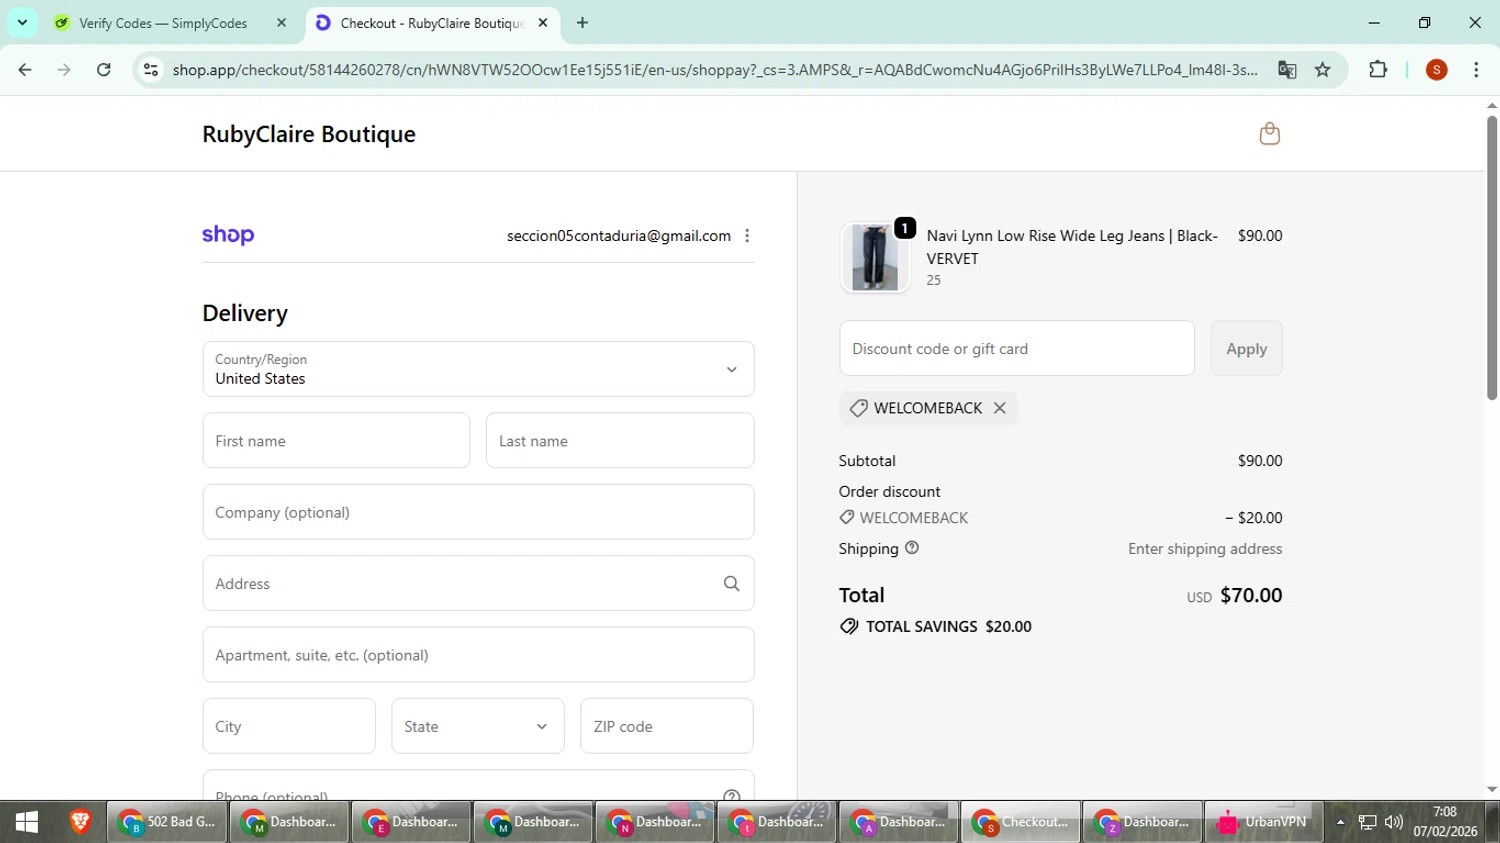
Task: Open the account options three-dot menu beside email
Action: click(x=747, y=236)
